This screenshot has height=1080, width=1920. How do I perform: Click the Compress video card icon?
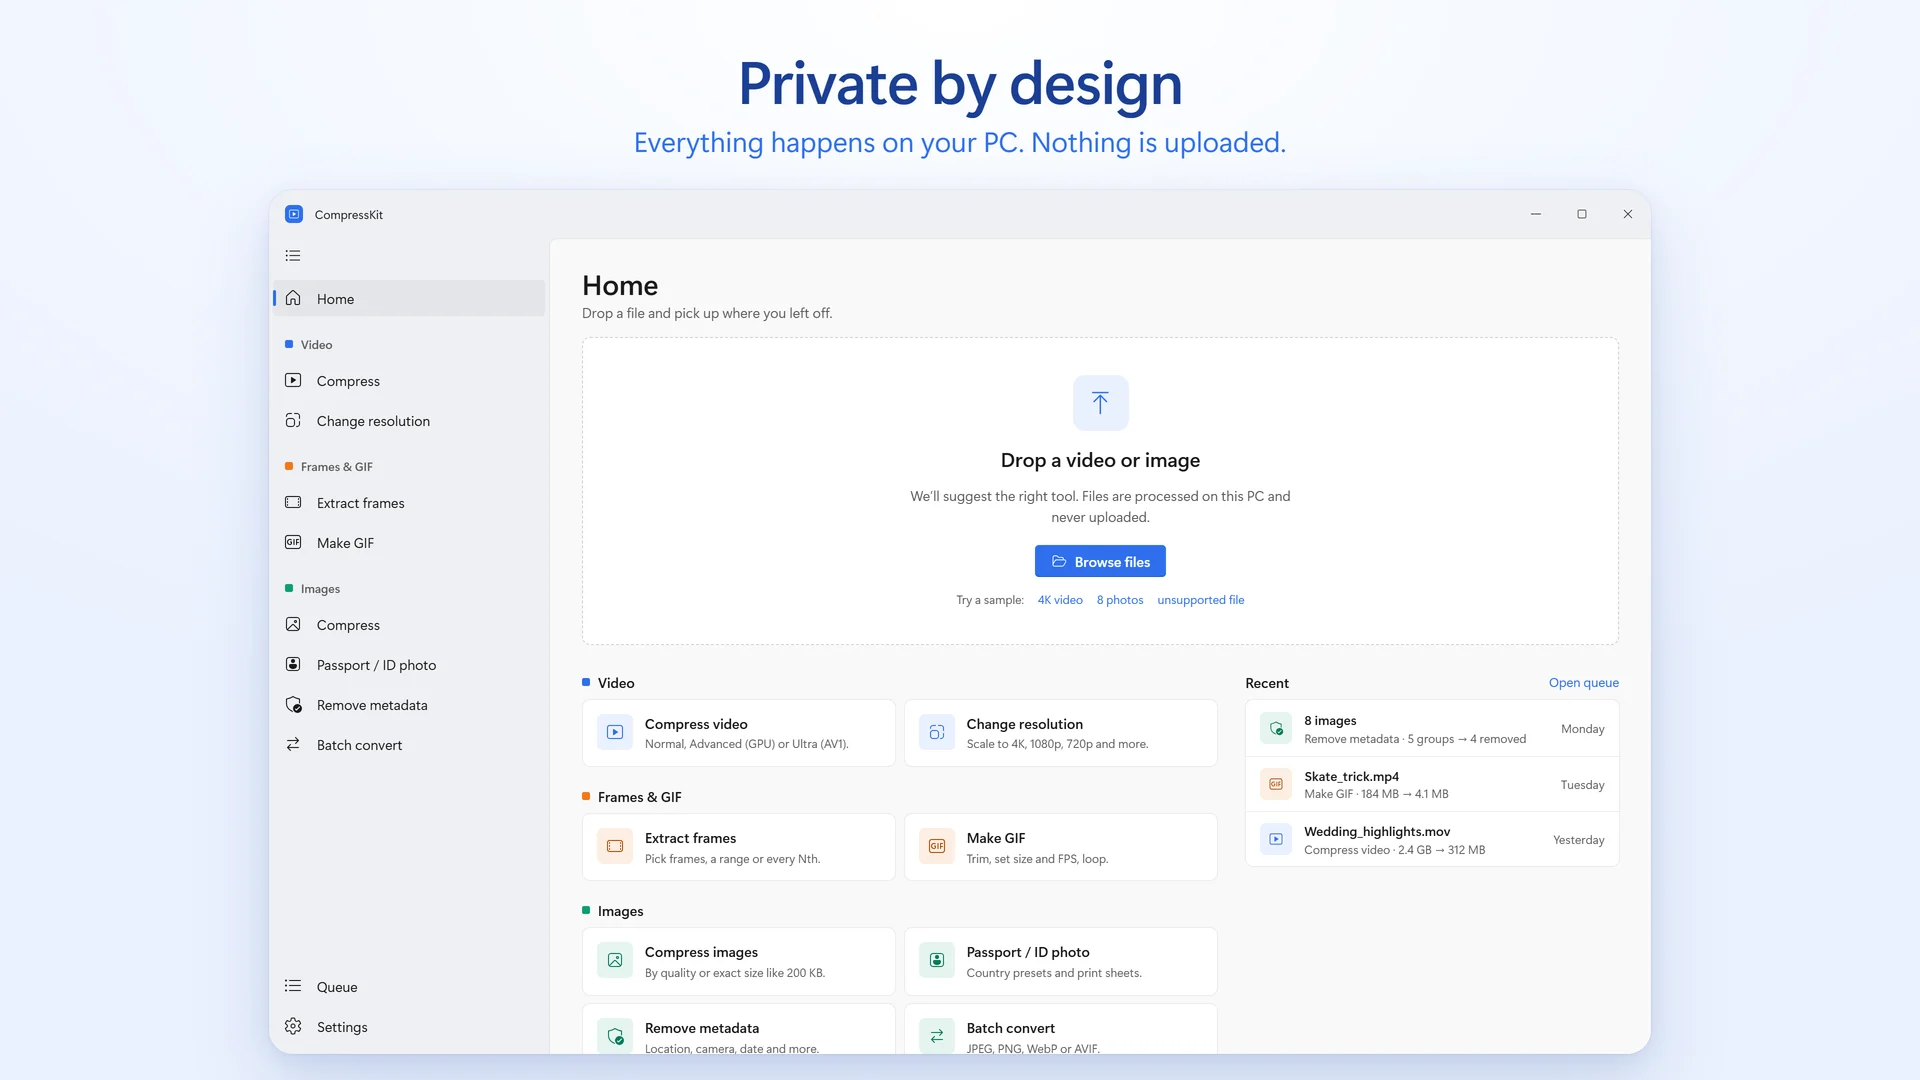(615, 732)
